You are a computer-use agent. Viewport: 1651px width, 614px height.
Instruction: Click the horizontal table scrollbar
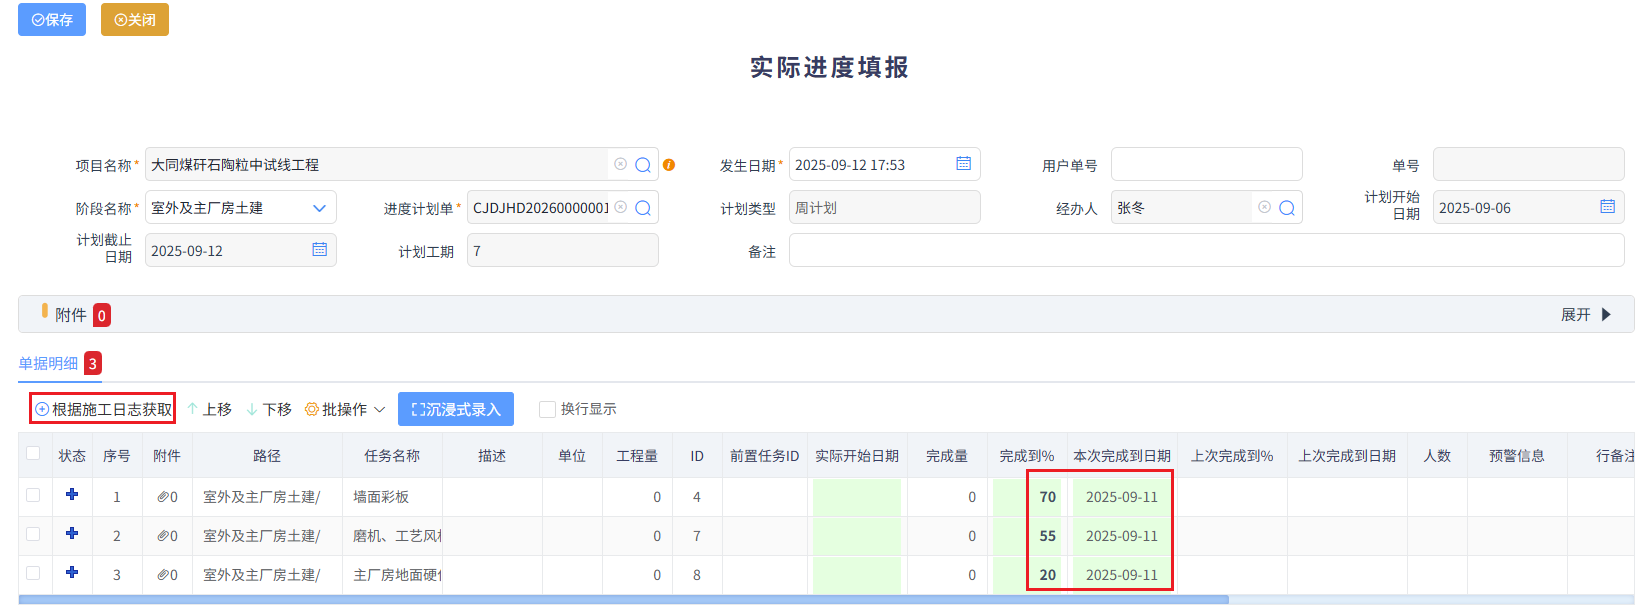pyautogui.click(x=623, y=600)
